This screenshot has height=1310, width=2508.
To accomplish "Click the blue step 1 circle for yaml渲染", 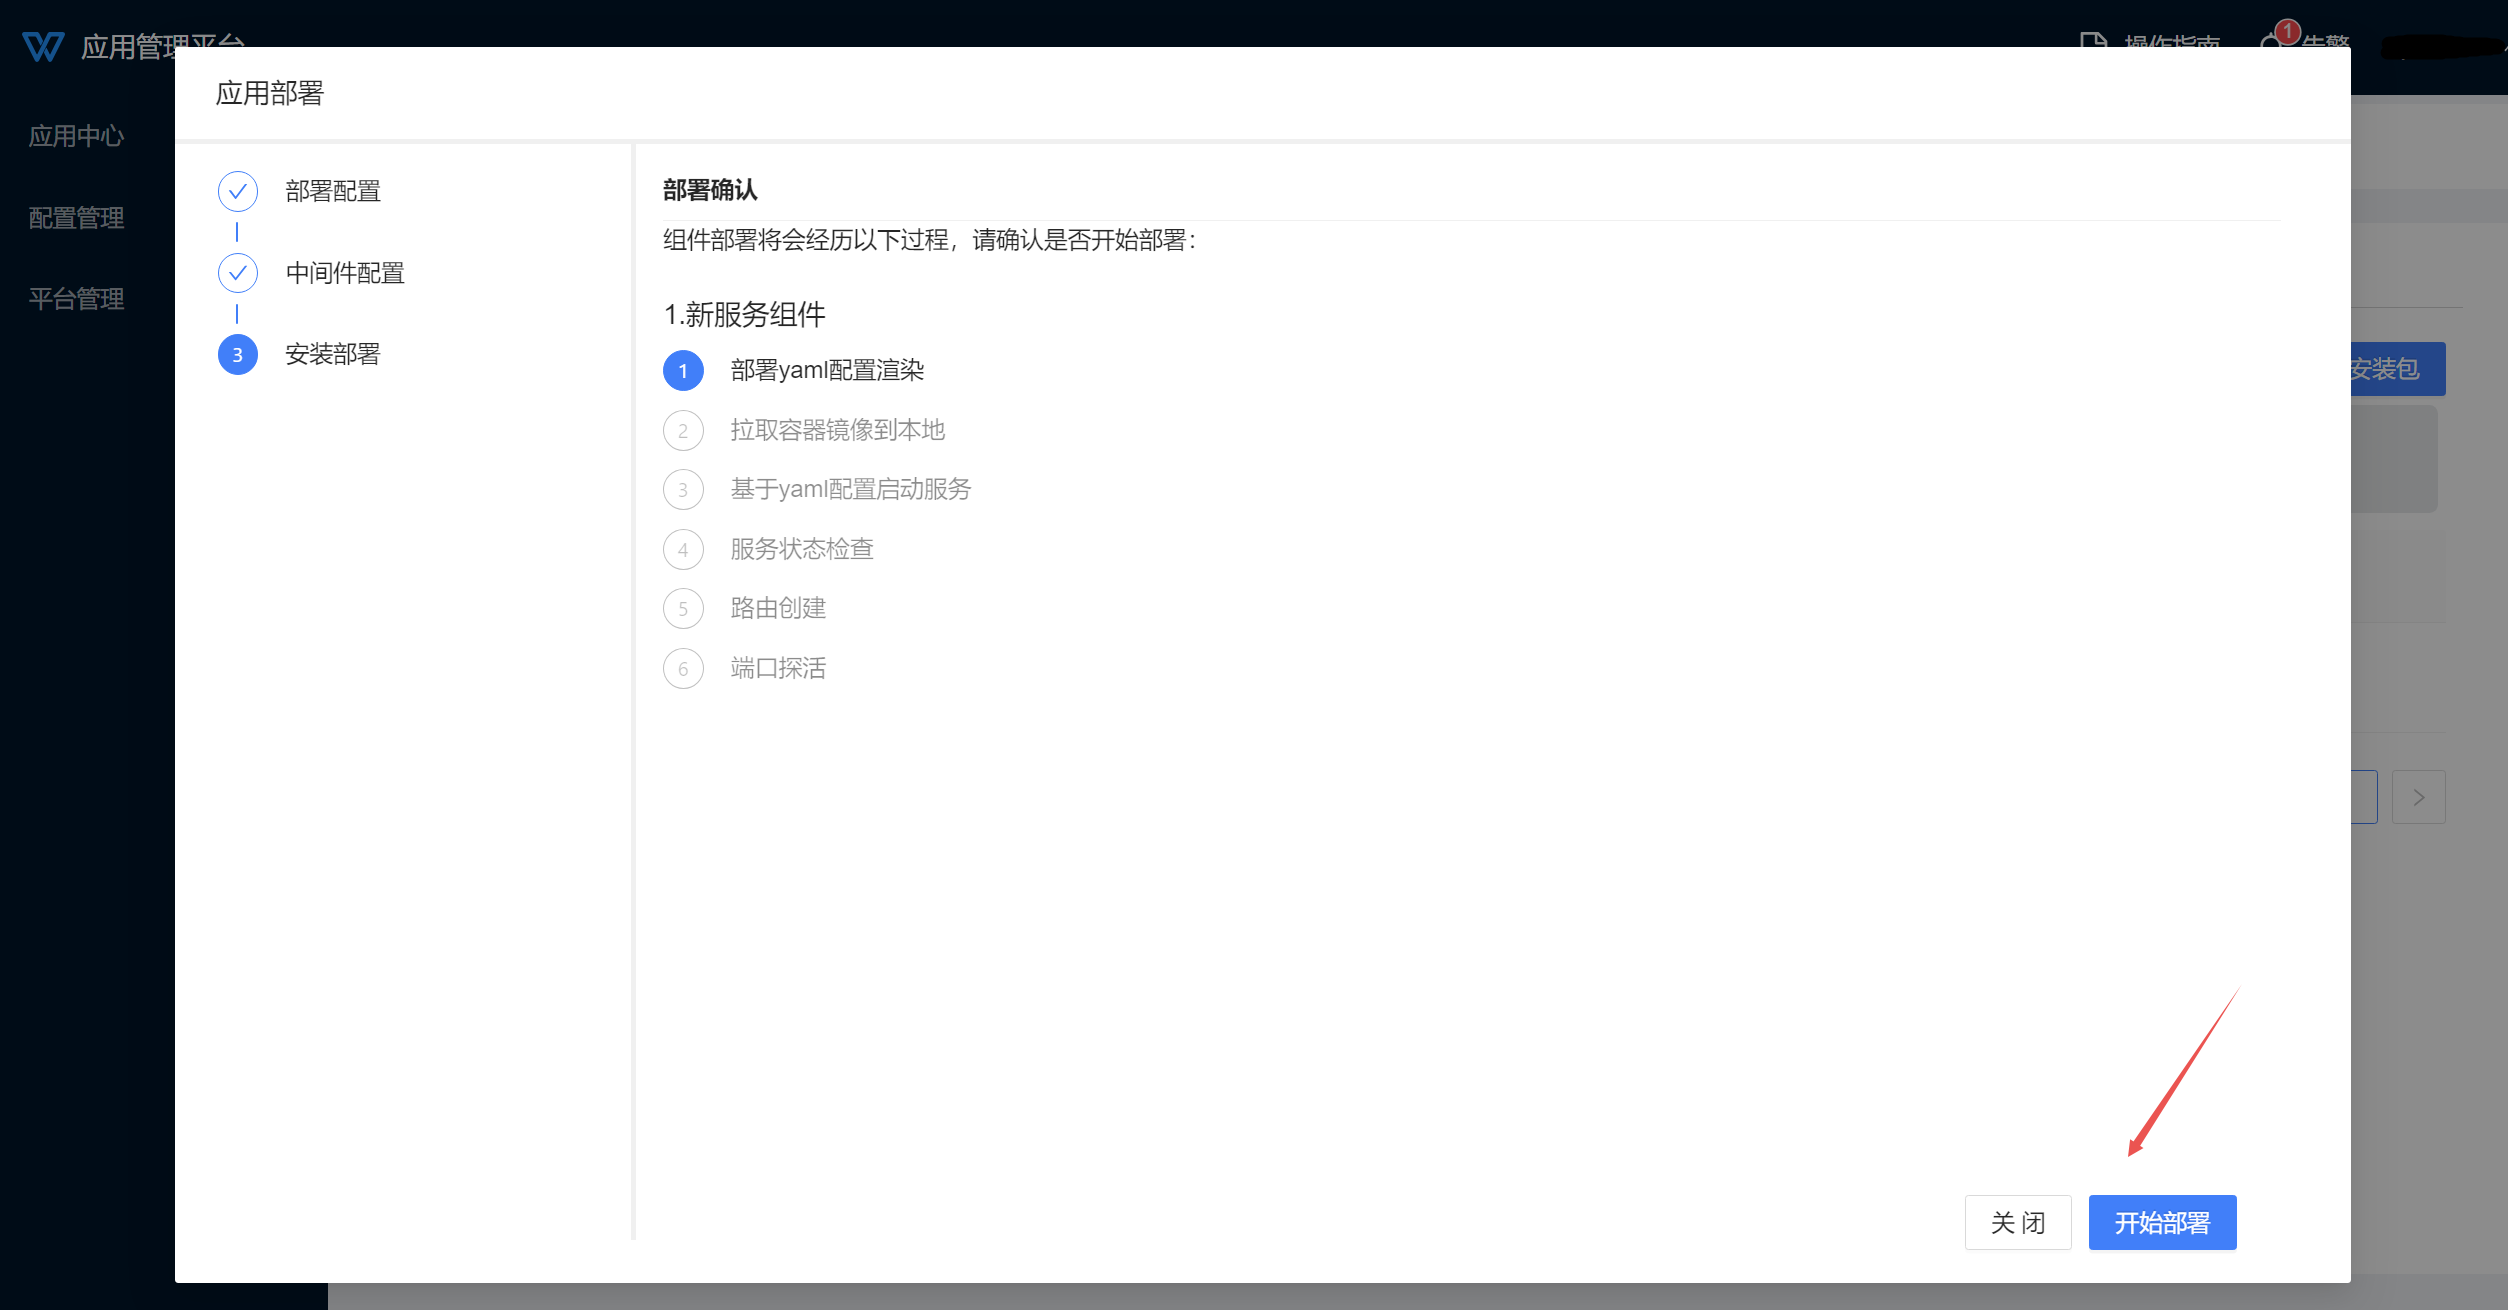I will (683, 371).
